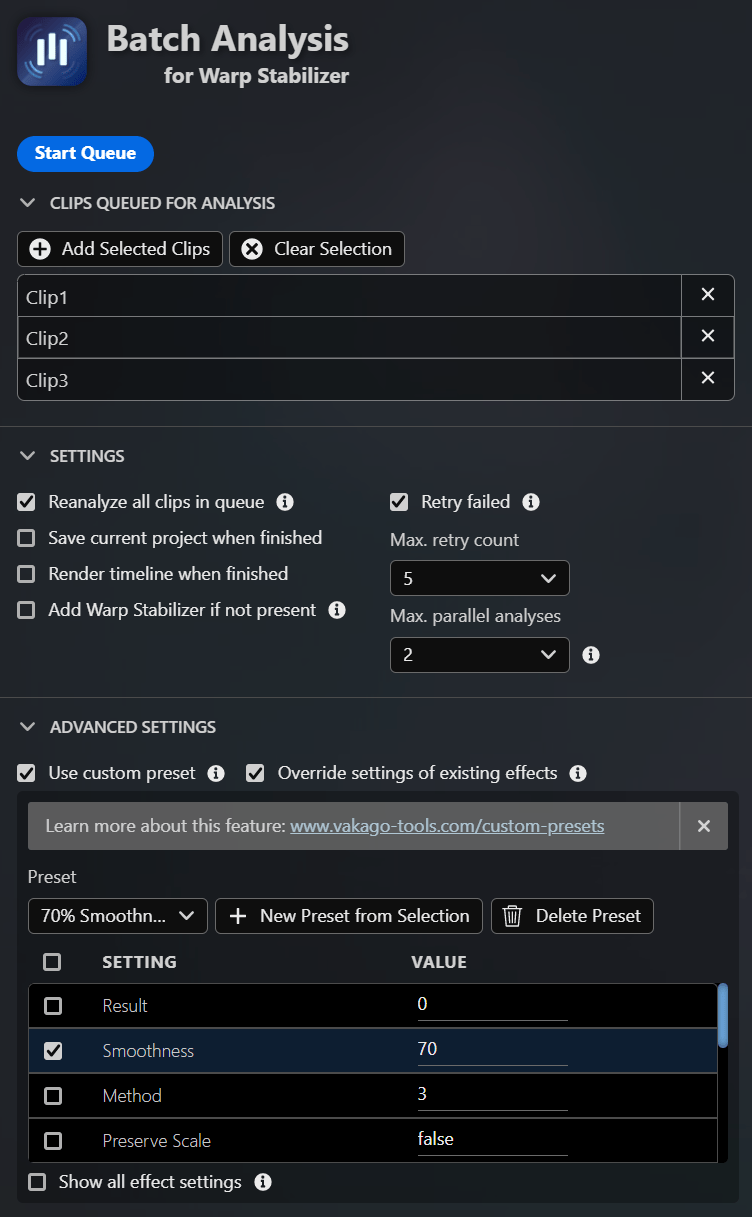Click the info icon next to "Retry failed"

coord(530,502)
